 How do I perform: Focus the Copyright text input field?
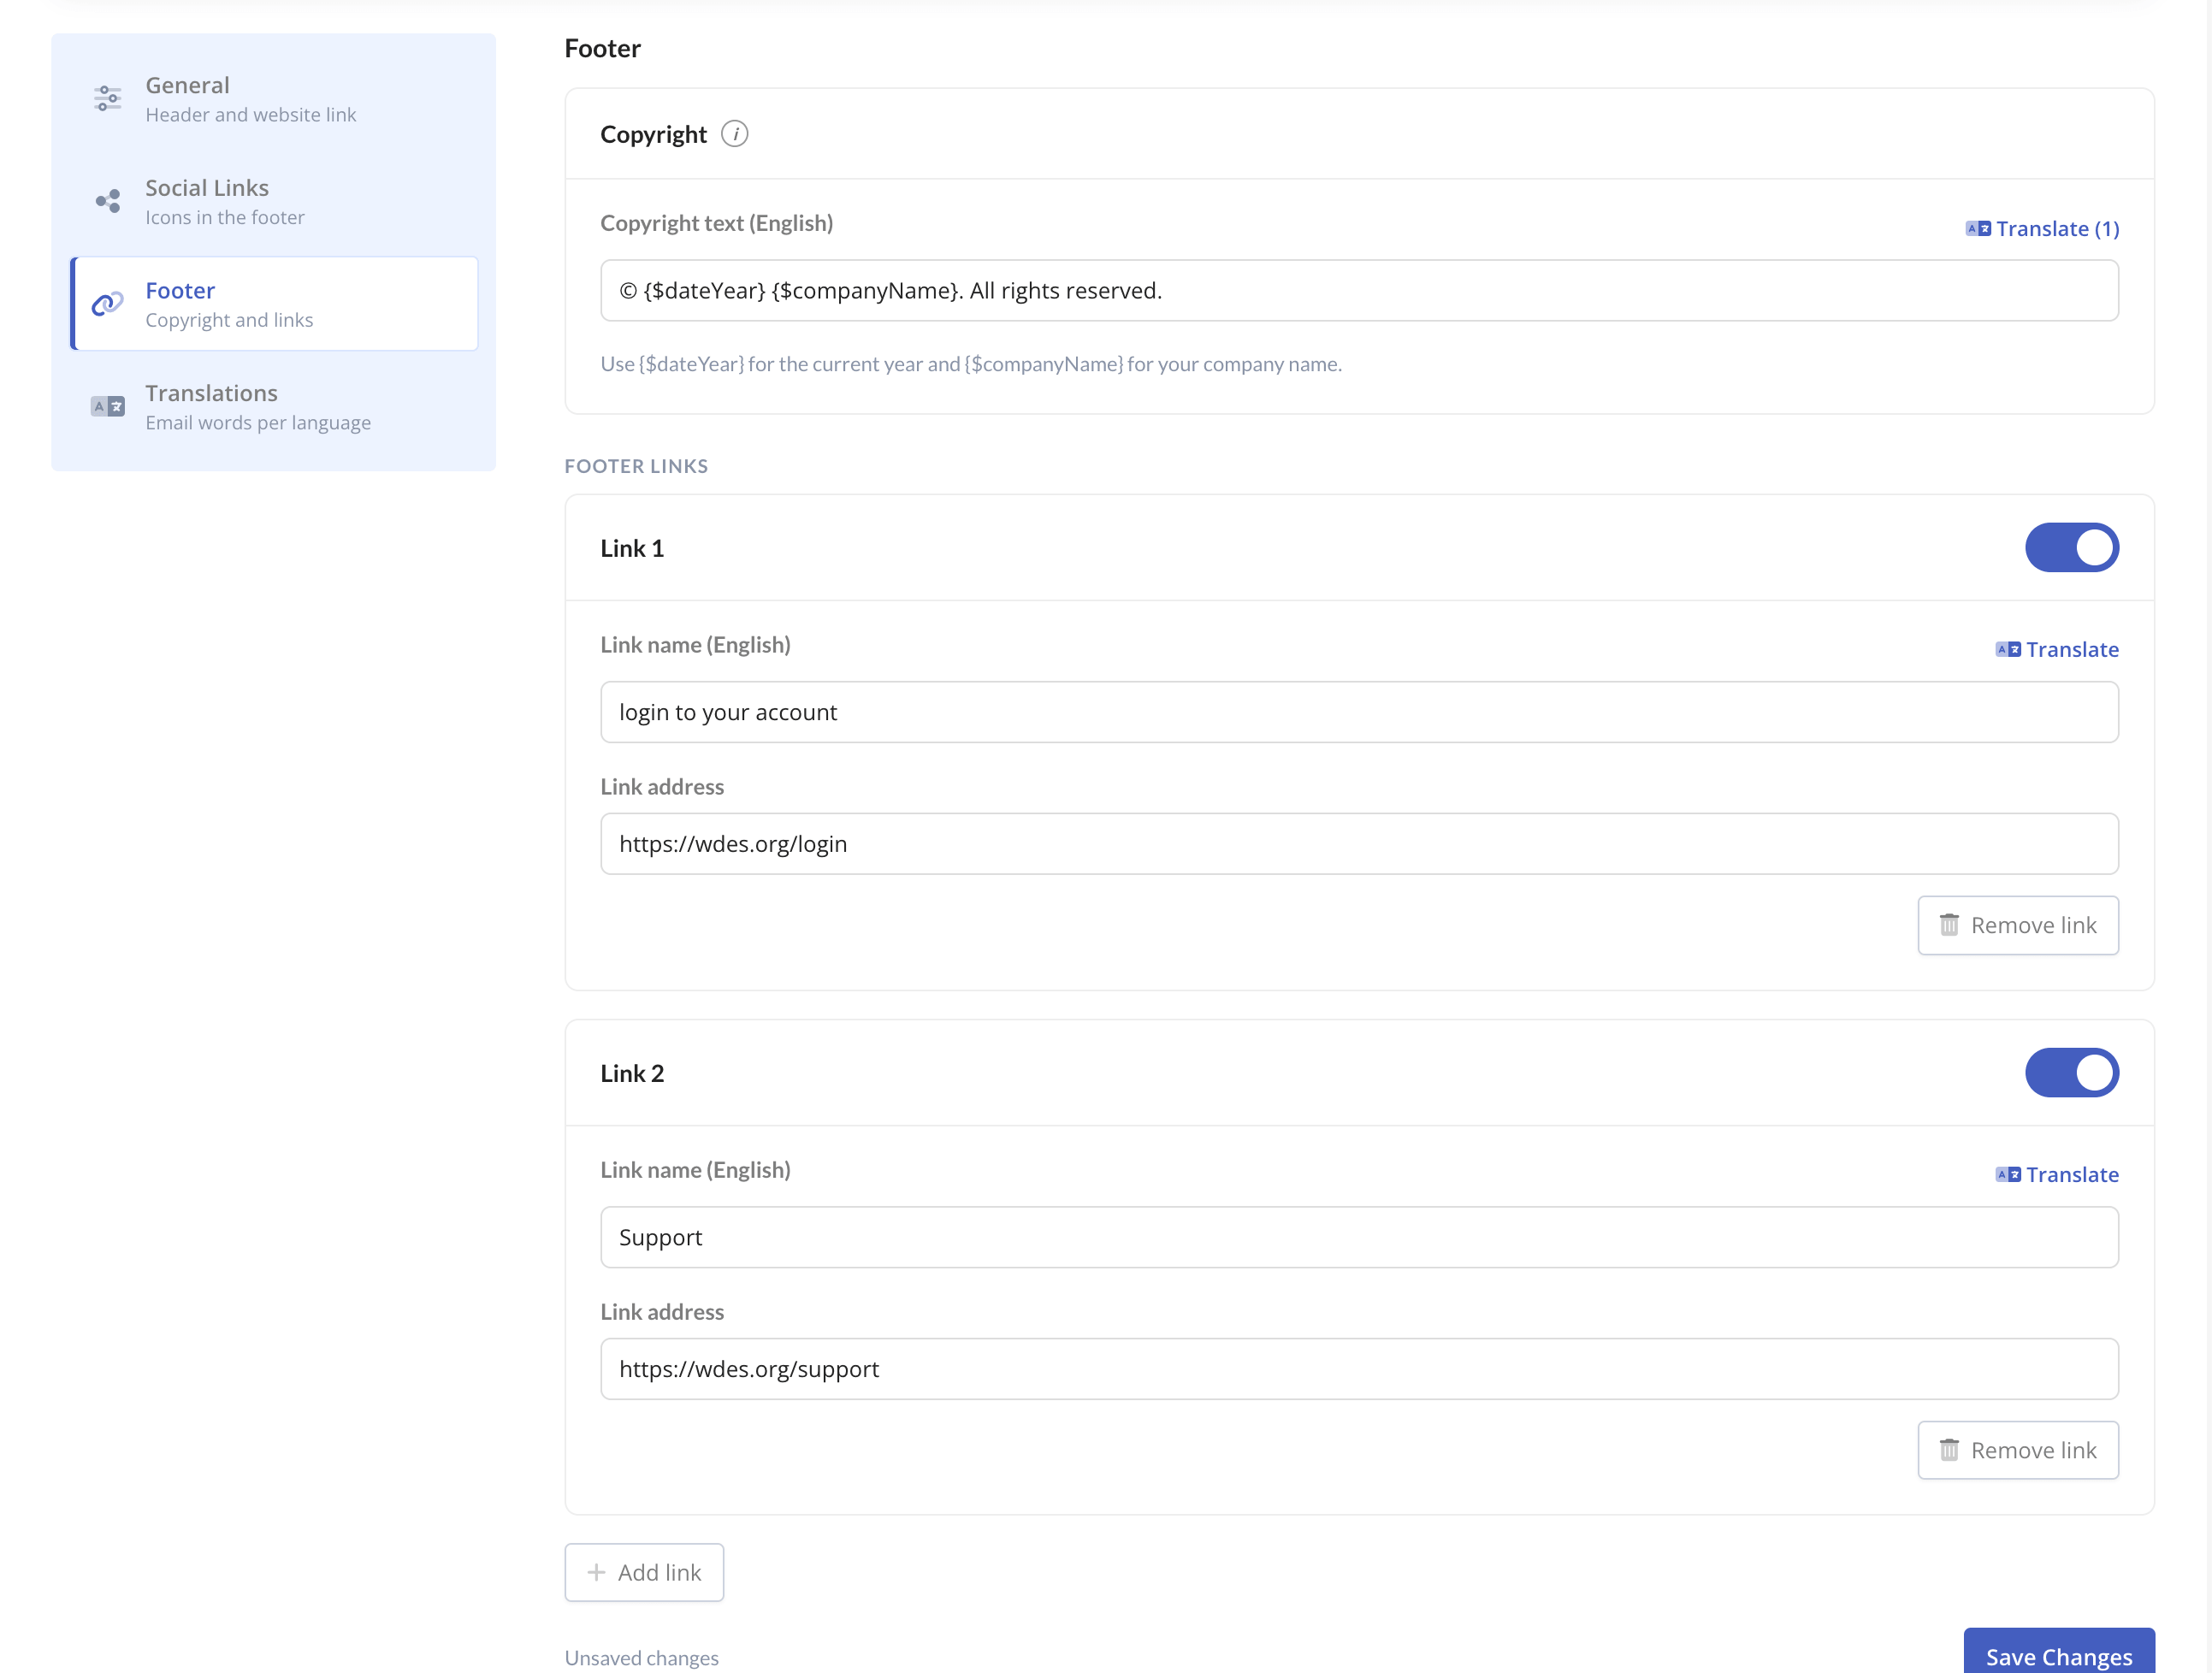(x=1359, y=290)
